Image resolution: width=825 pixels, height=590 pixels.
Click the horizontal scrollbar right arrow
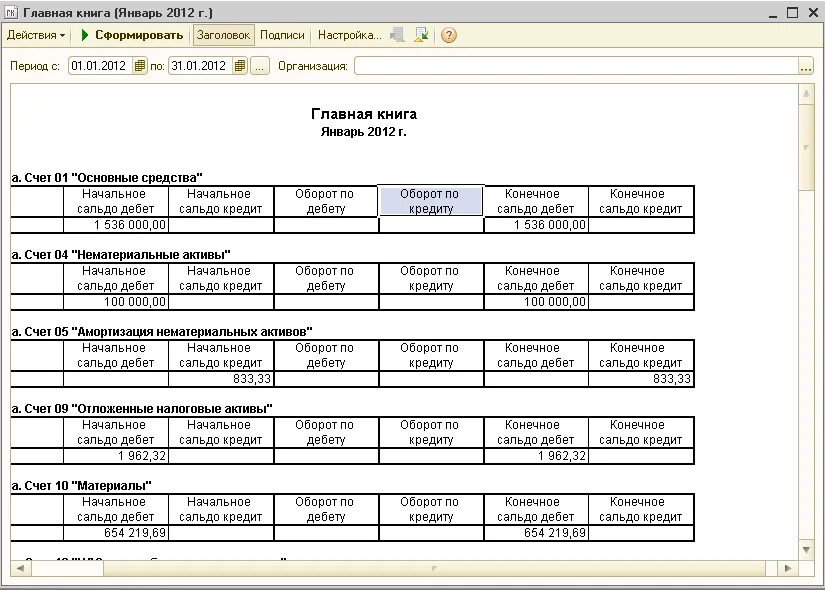click(788, 568)
